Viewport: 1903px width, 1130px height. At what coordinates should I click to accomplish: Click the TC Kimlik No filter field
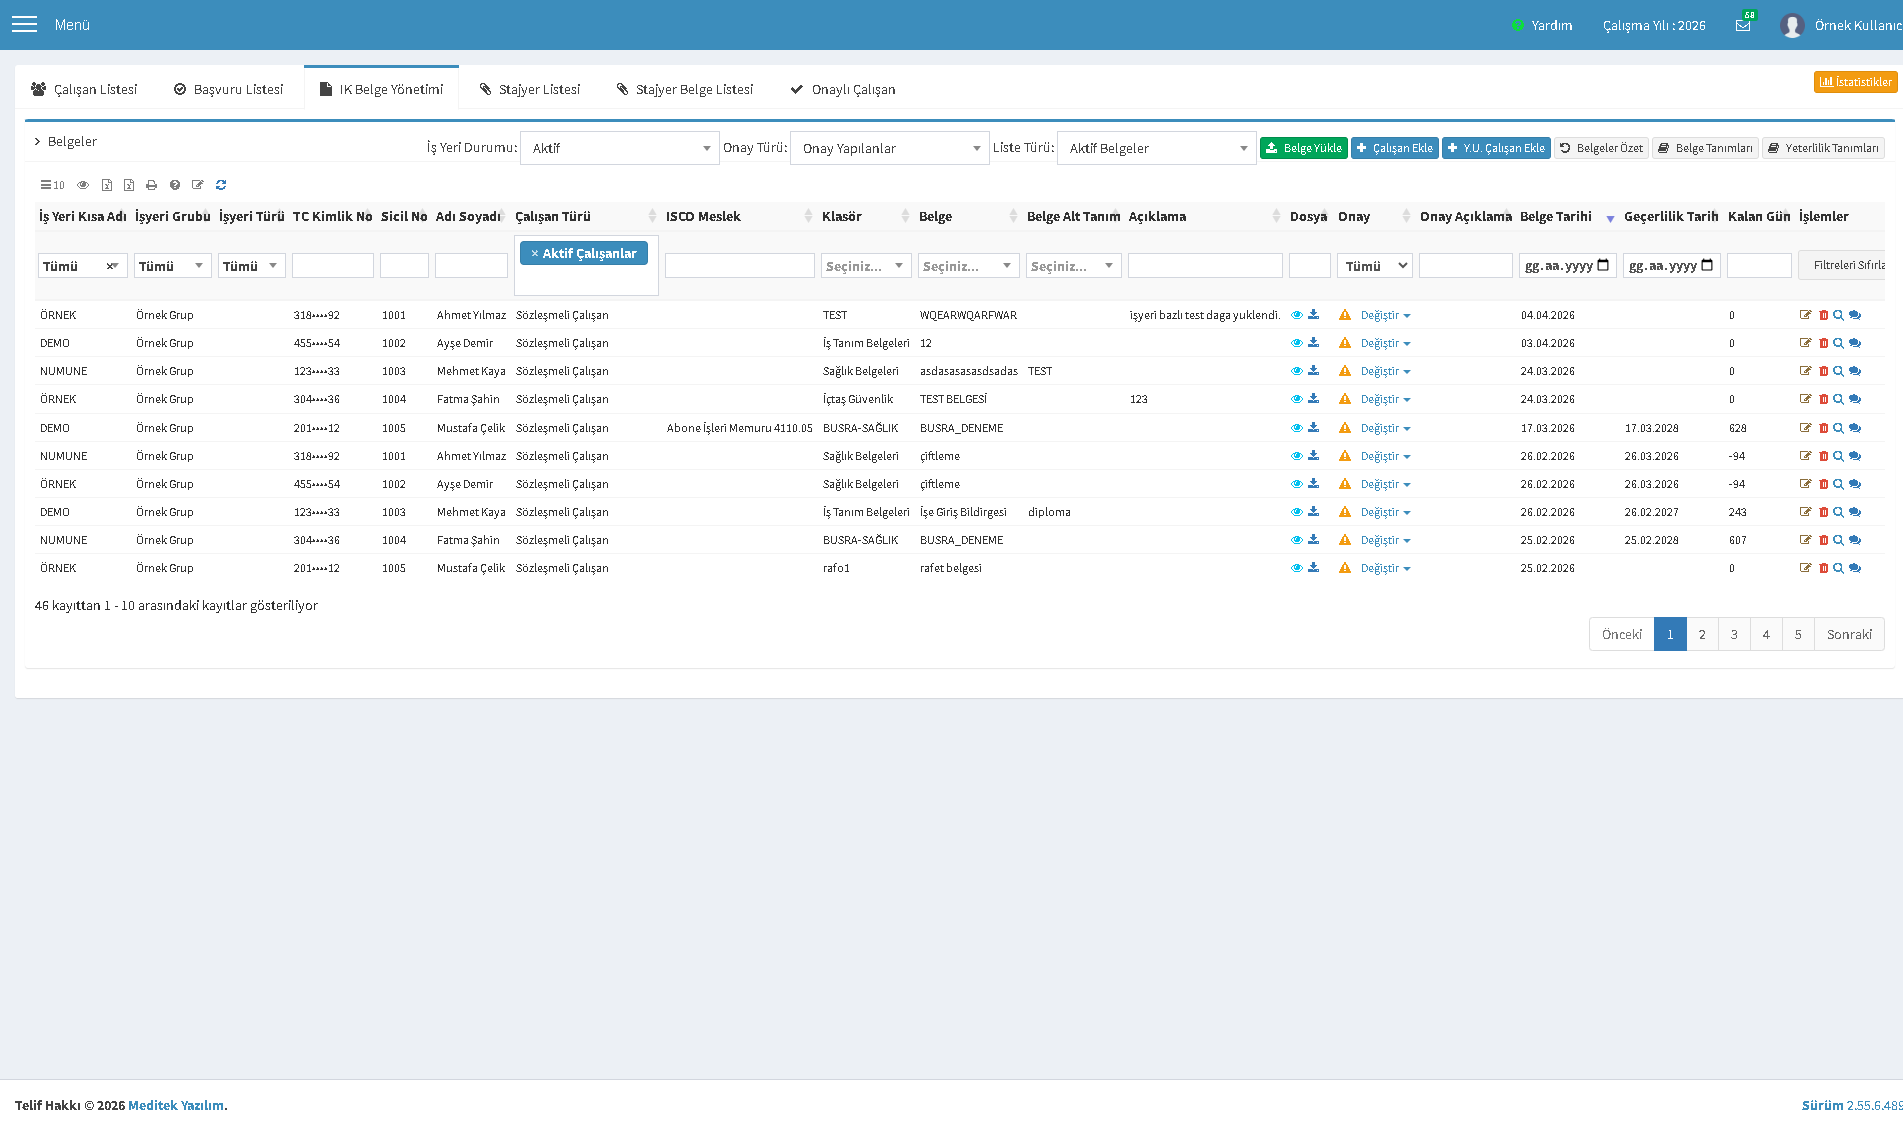pos(333,265)
